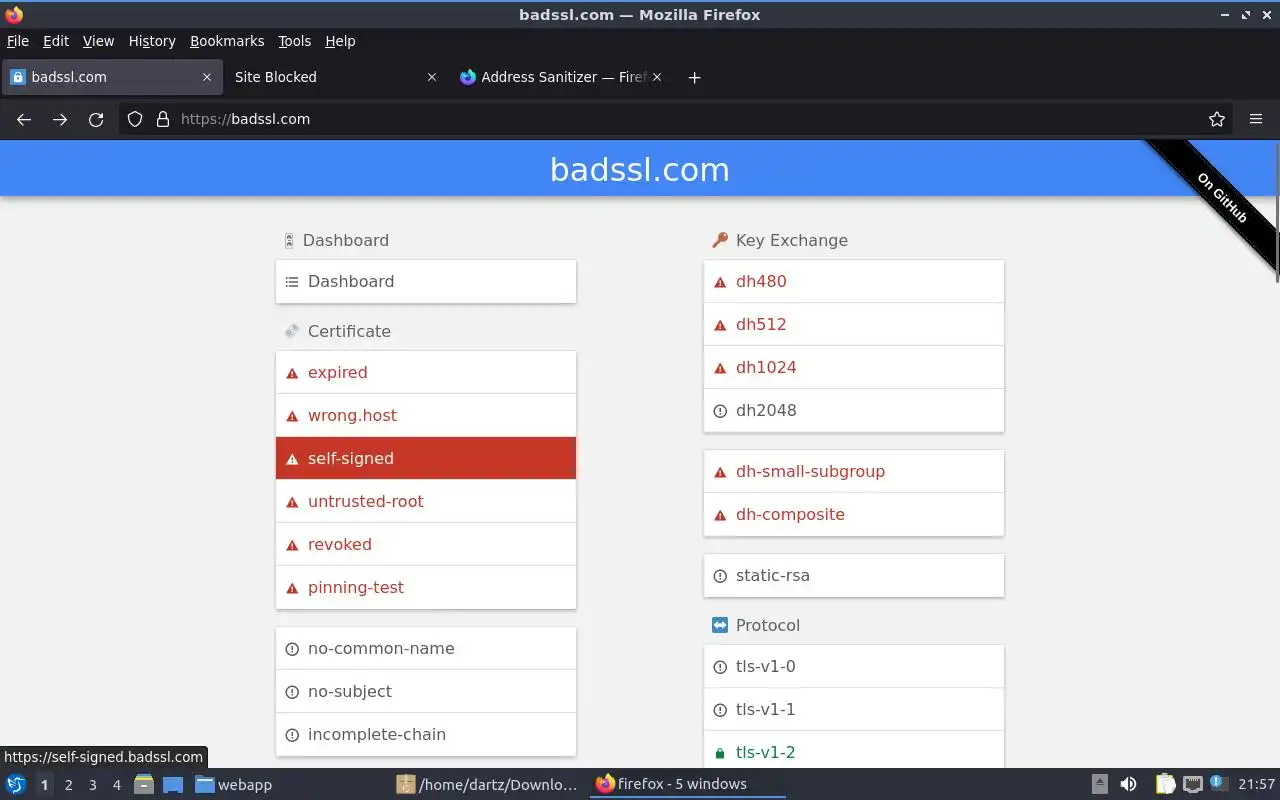Image resolution: width=1280 pixels, height=800 pixels.
Task: Open the pinning-test link
Action: click(x=426, y=588)
